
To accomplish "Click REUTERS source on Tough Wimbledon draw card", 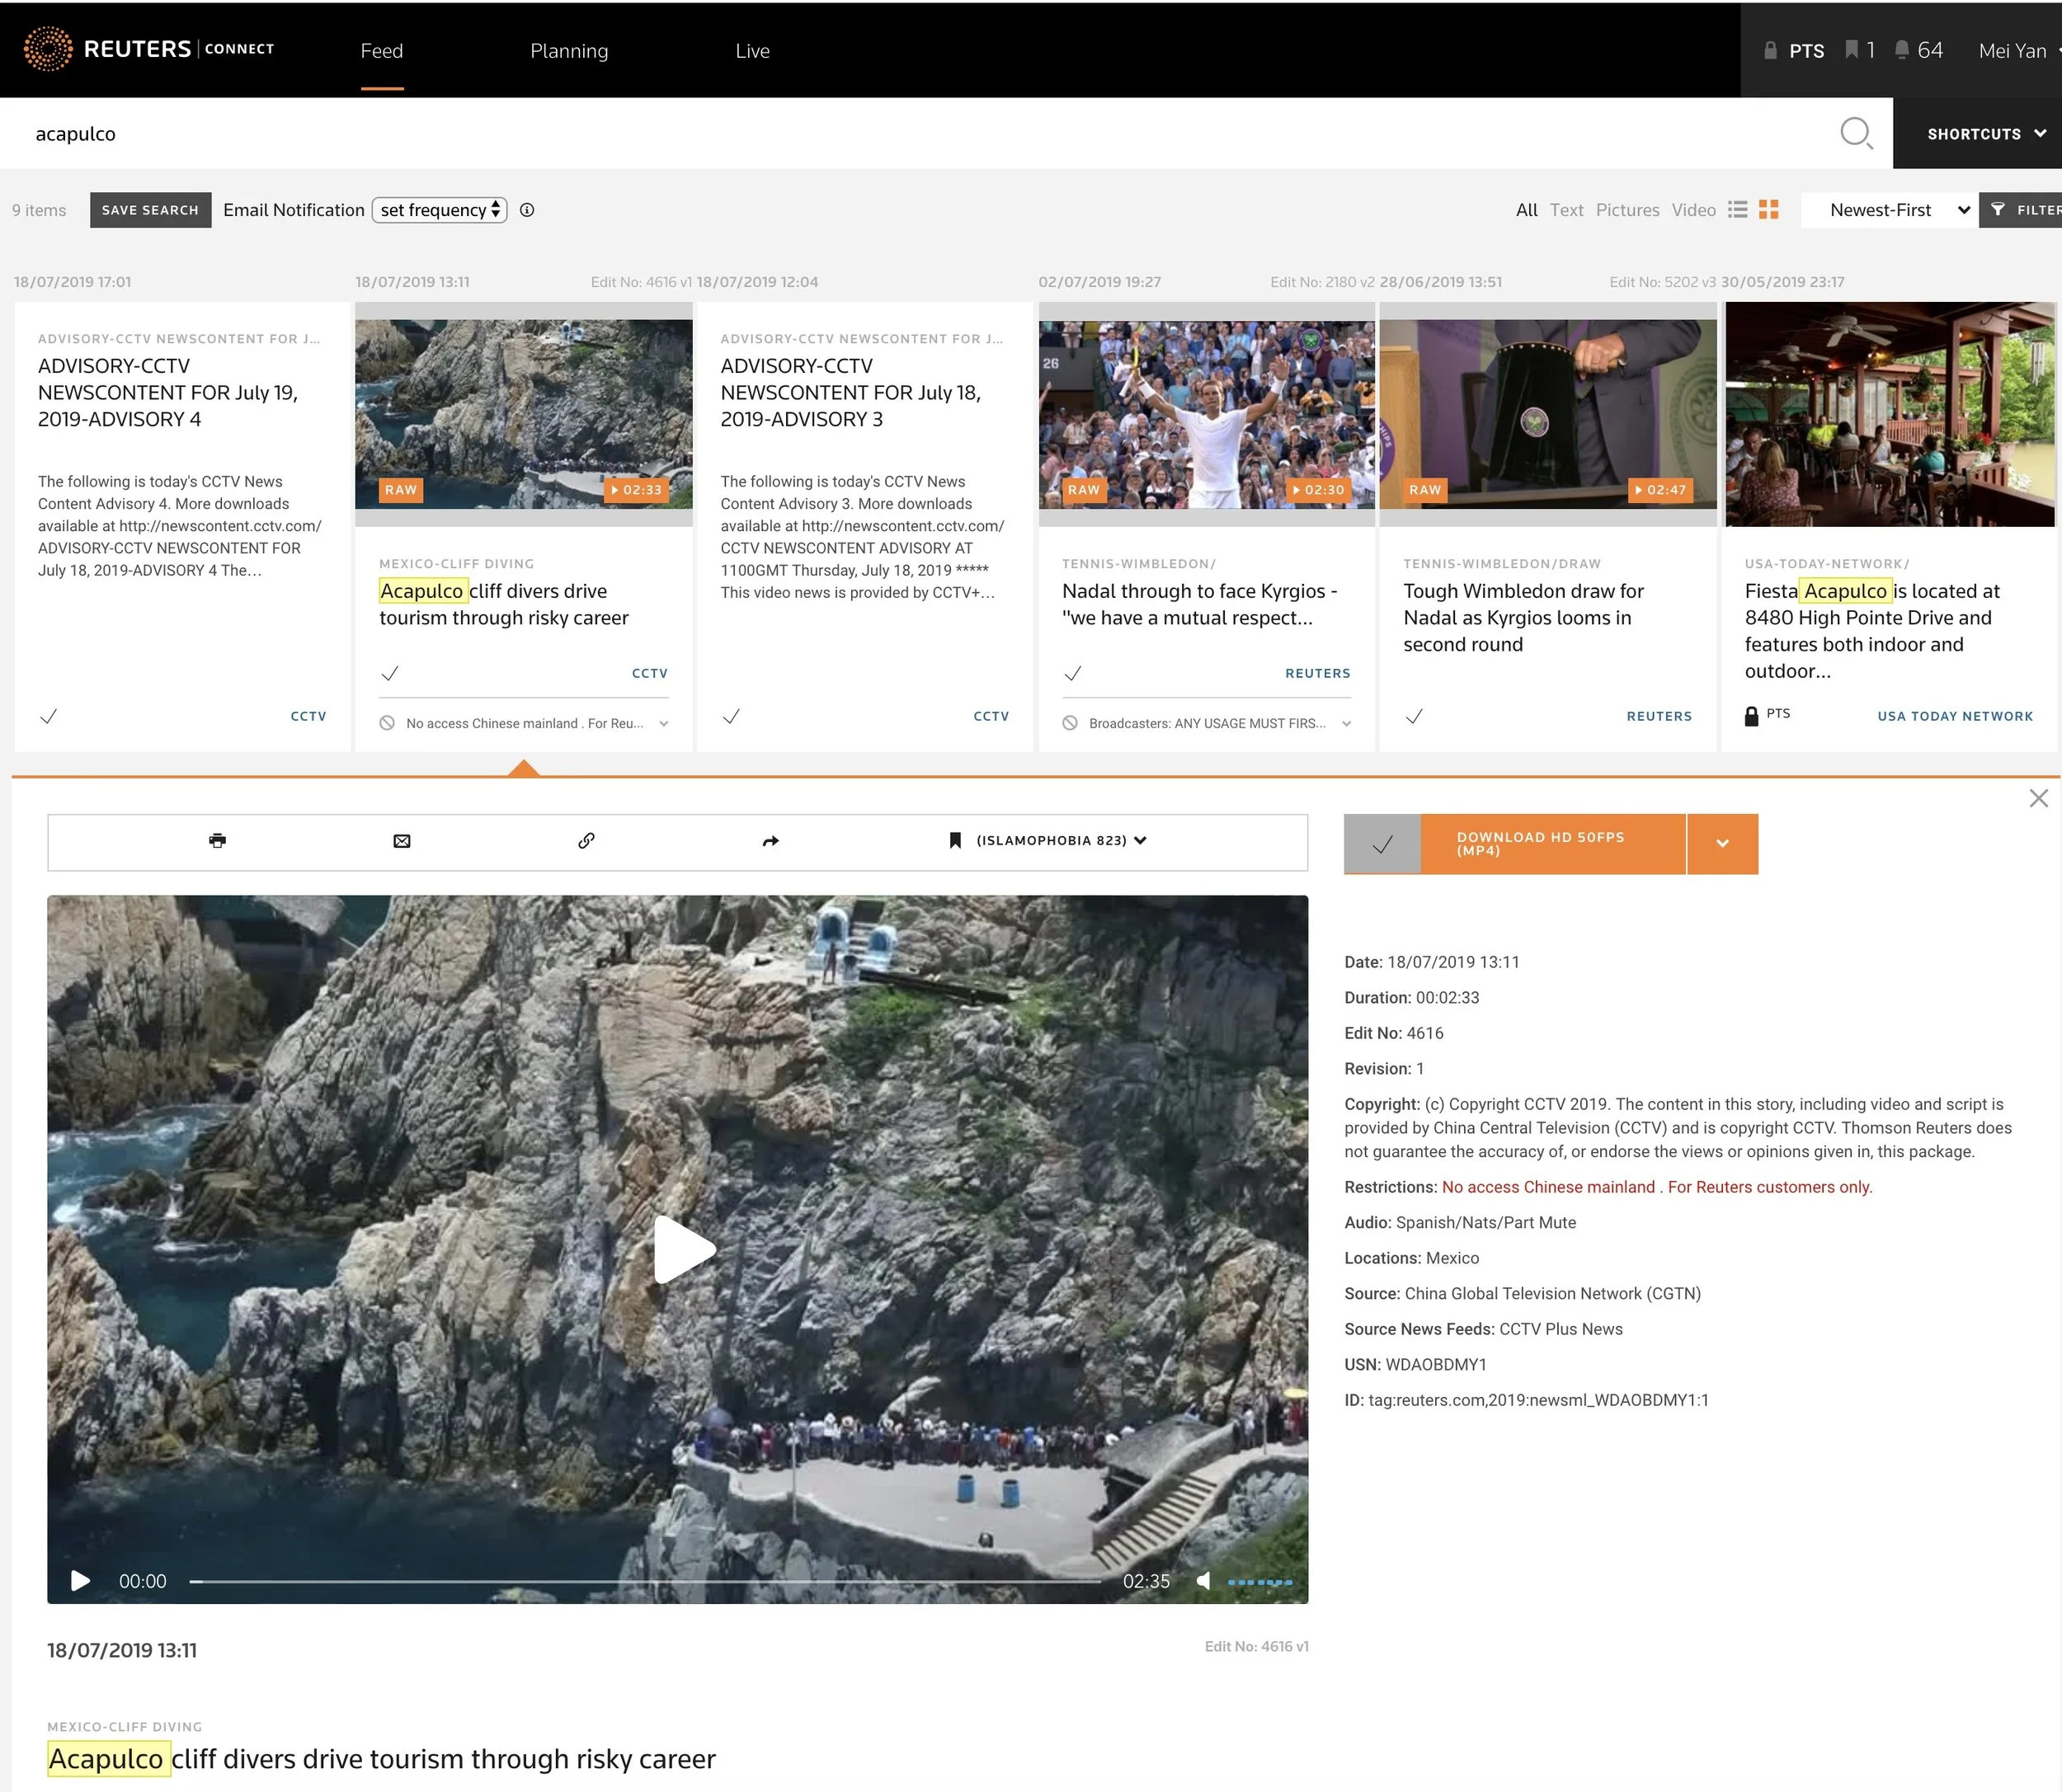I will (x=1659, y=716).
